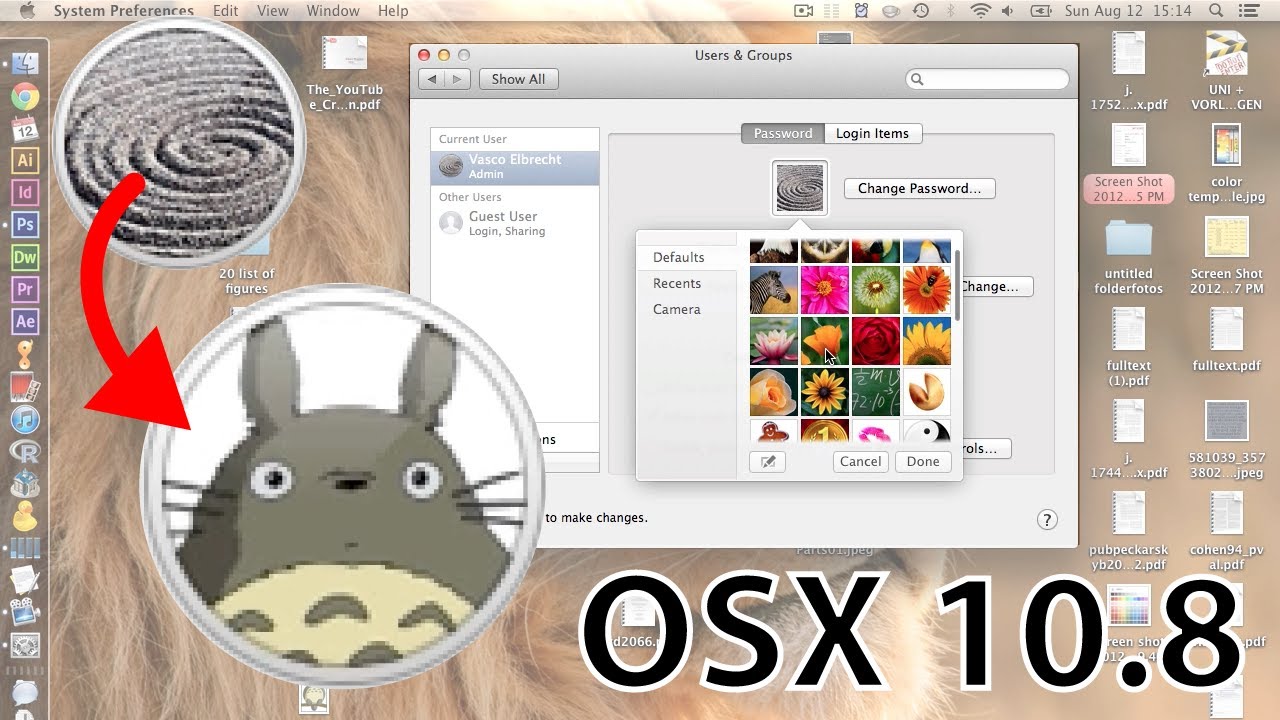Open Finder from the Dock

[25, 63]
